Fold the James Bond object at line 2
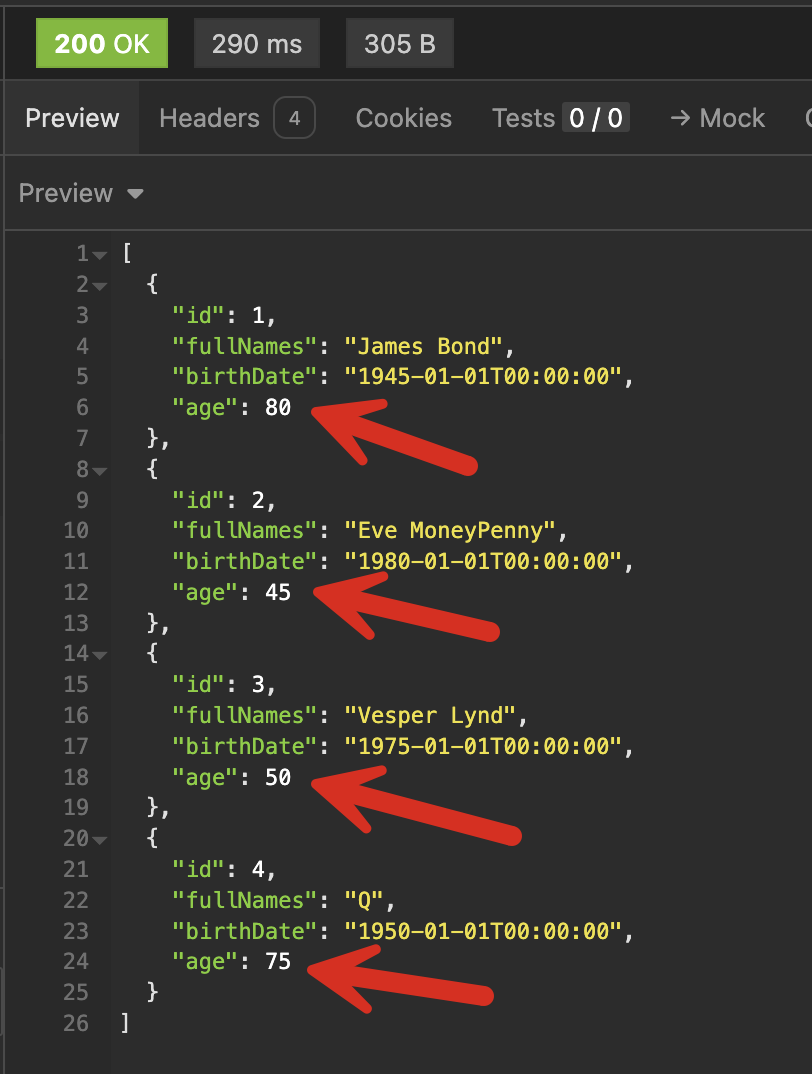This screenshot has width=812, height=1074. [99, 286]
